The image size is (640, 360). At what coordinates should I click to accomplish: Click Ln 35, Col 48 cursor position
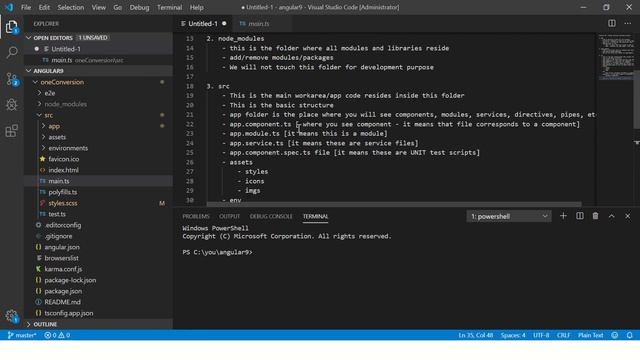tap(476, 335)
